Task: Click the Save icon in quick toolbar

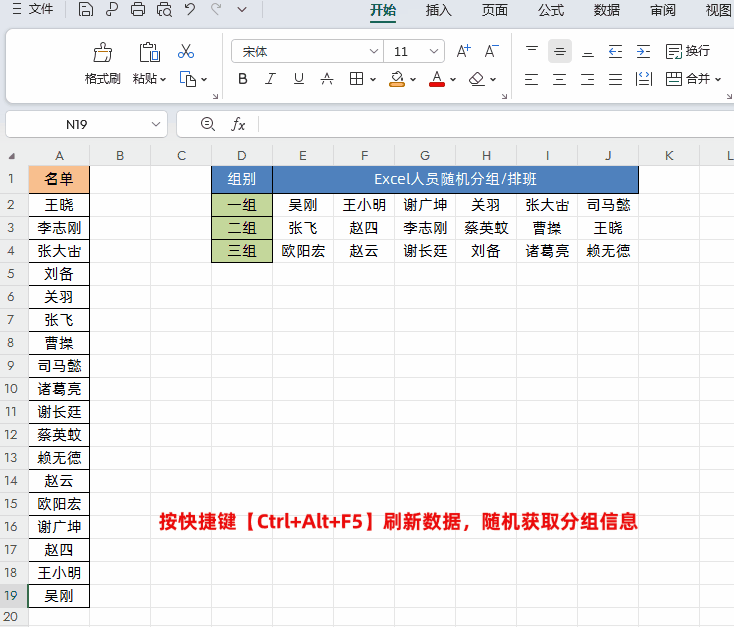Action: [x=85, y=9]
